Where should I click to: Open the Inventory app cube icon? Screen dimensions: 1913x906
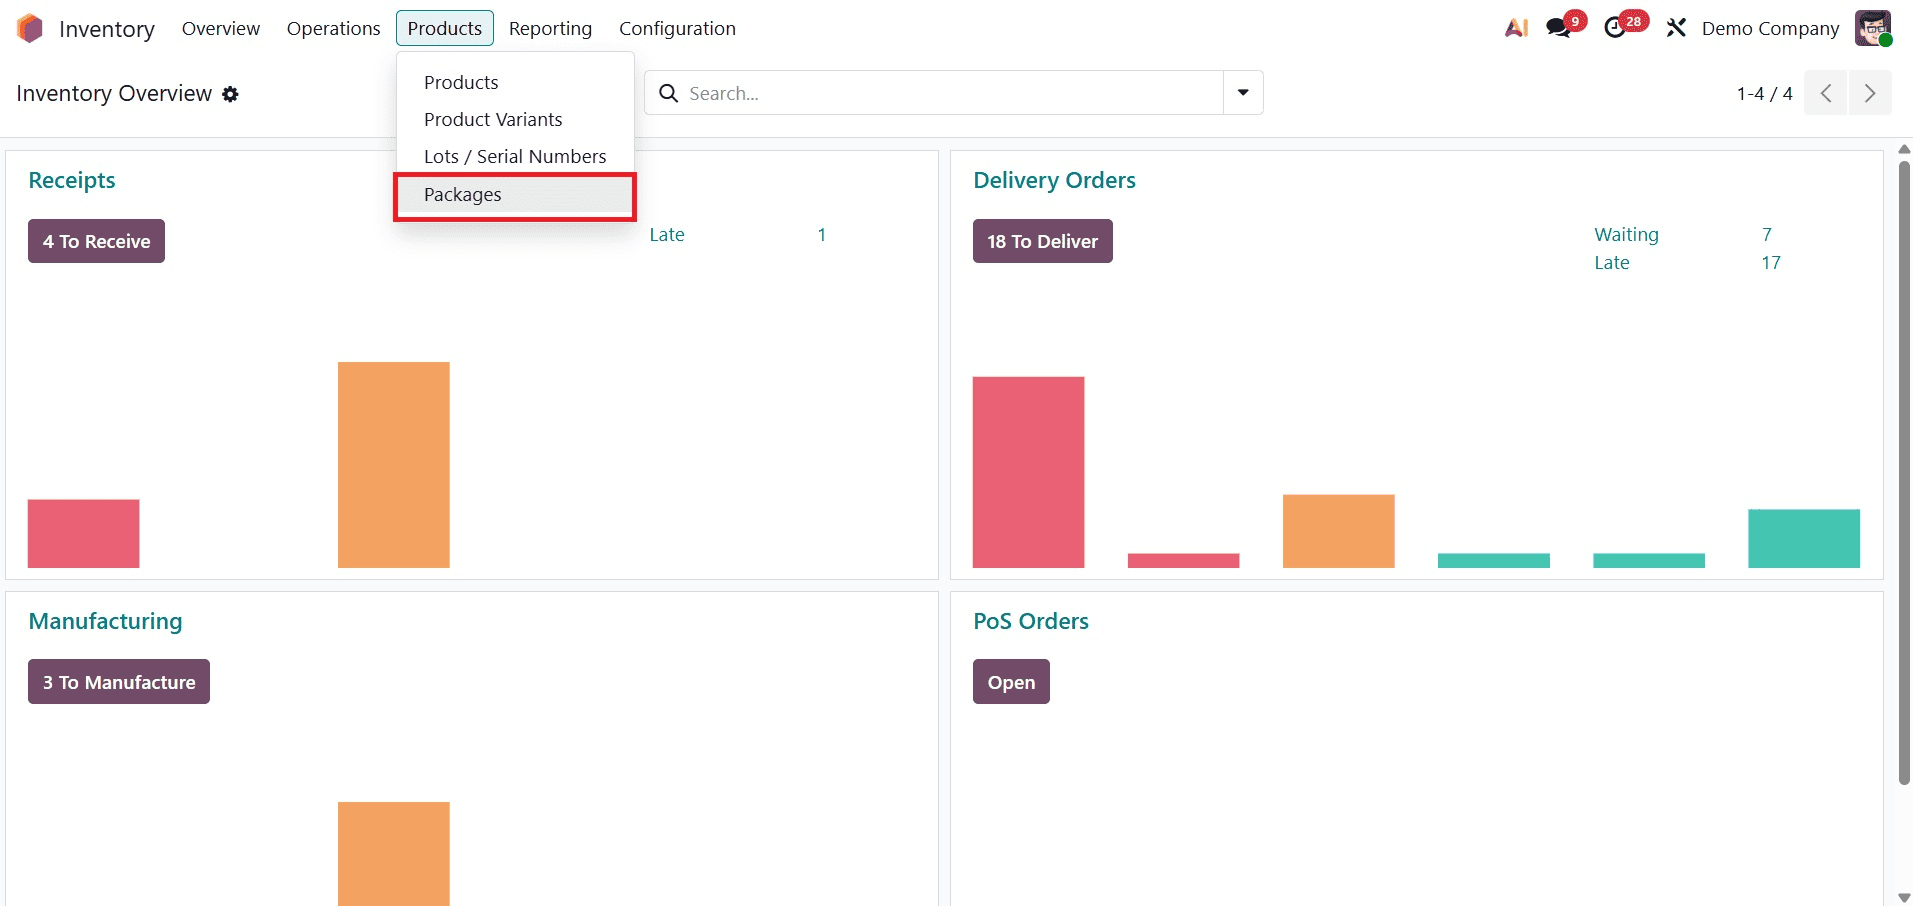pyautogui.click(x=29, y=28)
